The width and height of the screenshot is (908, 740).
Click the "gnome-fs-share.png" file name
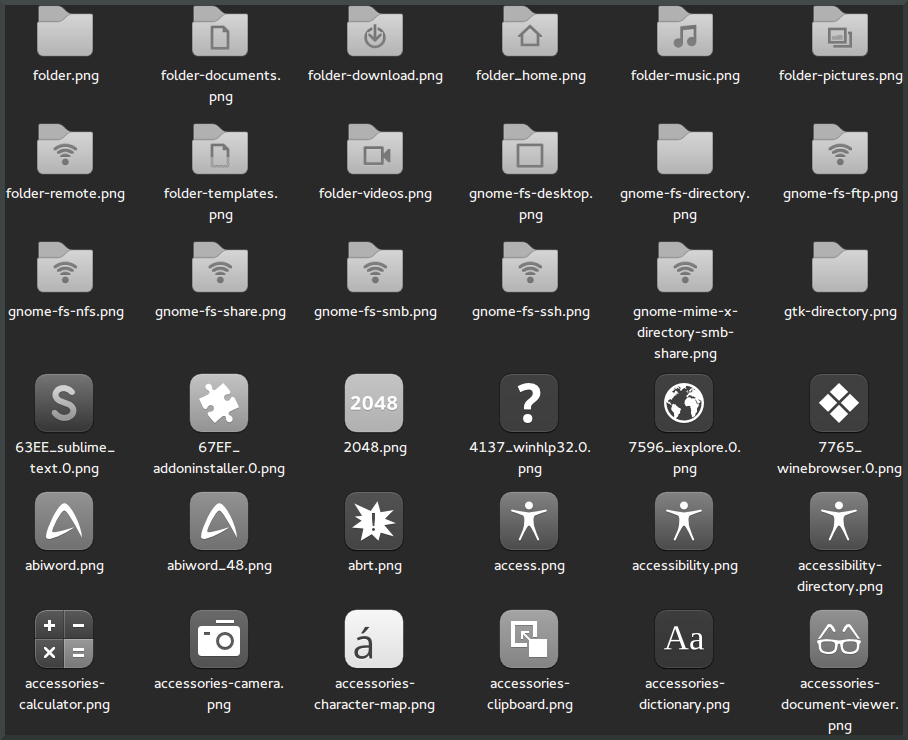tap(221, 312)
